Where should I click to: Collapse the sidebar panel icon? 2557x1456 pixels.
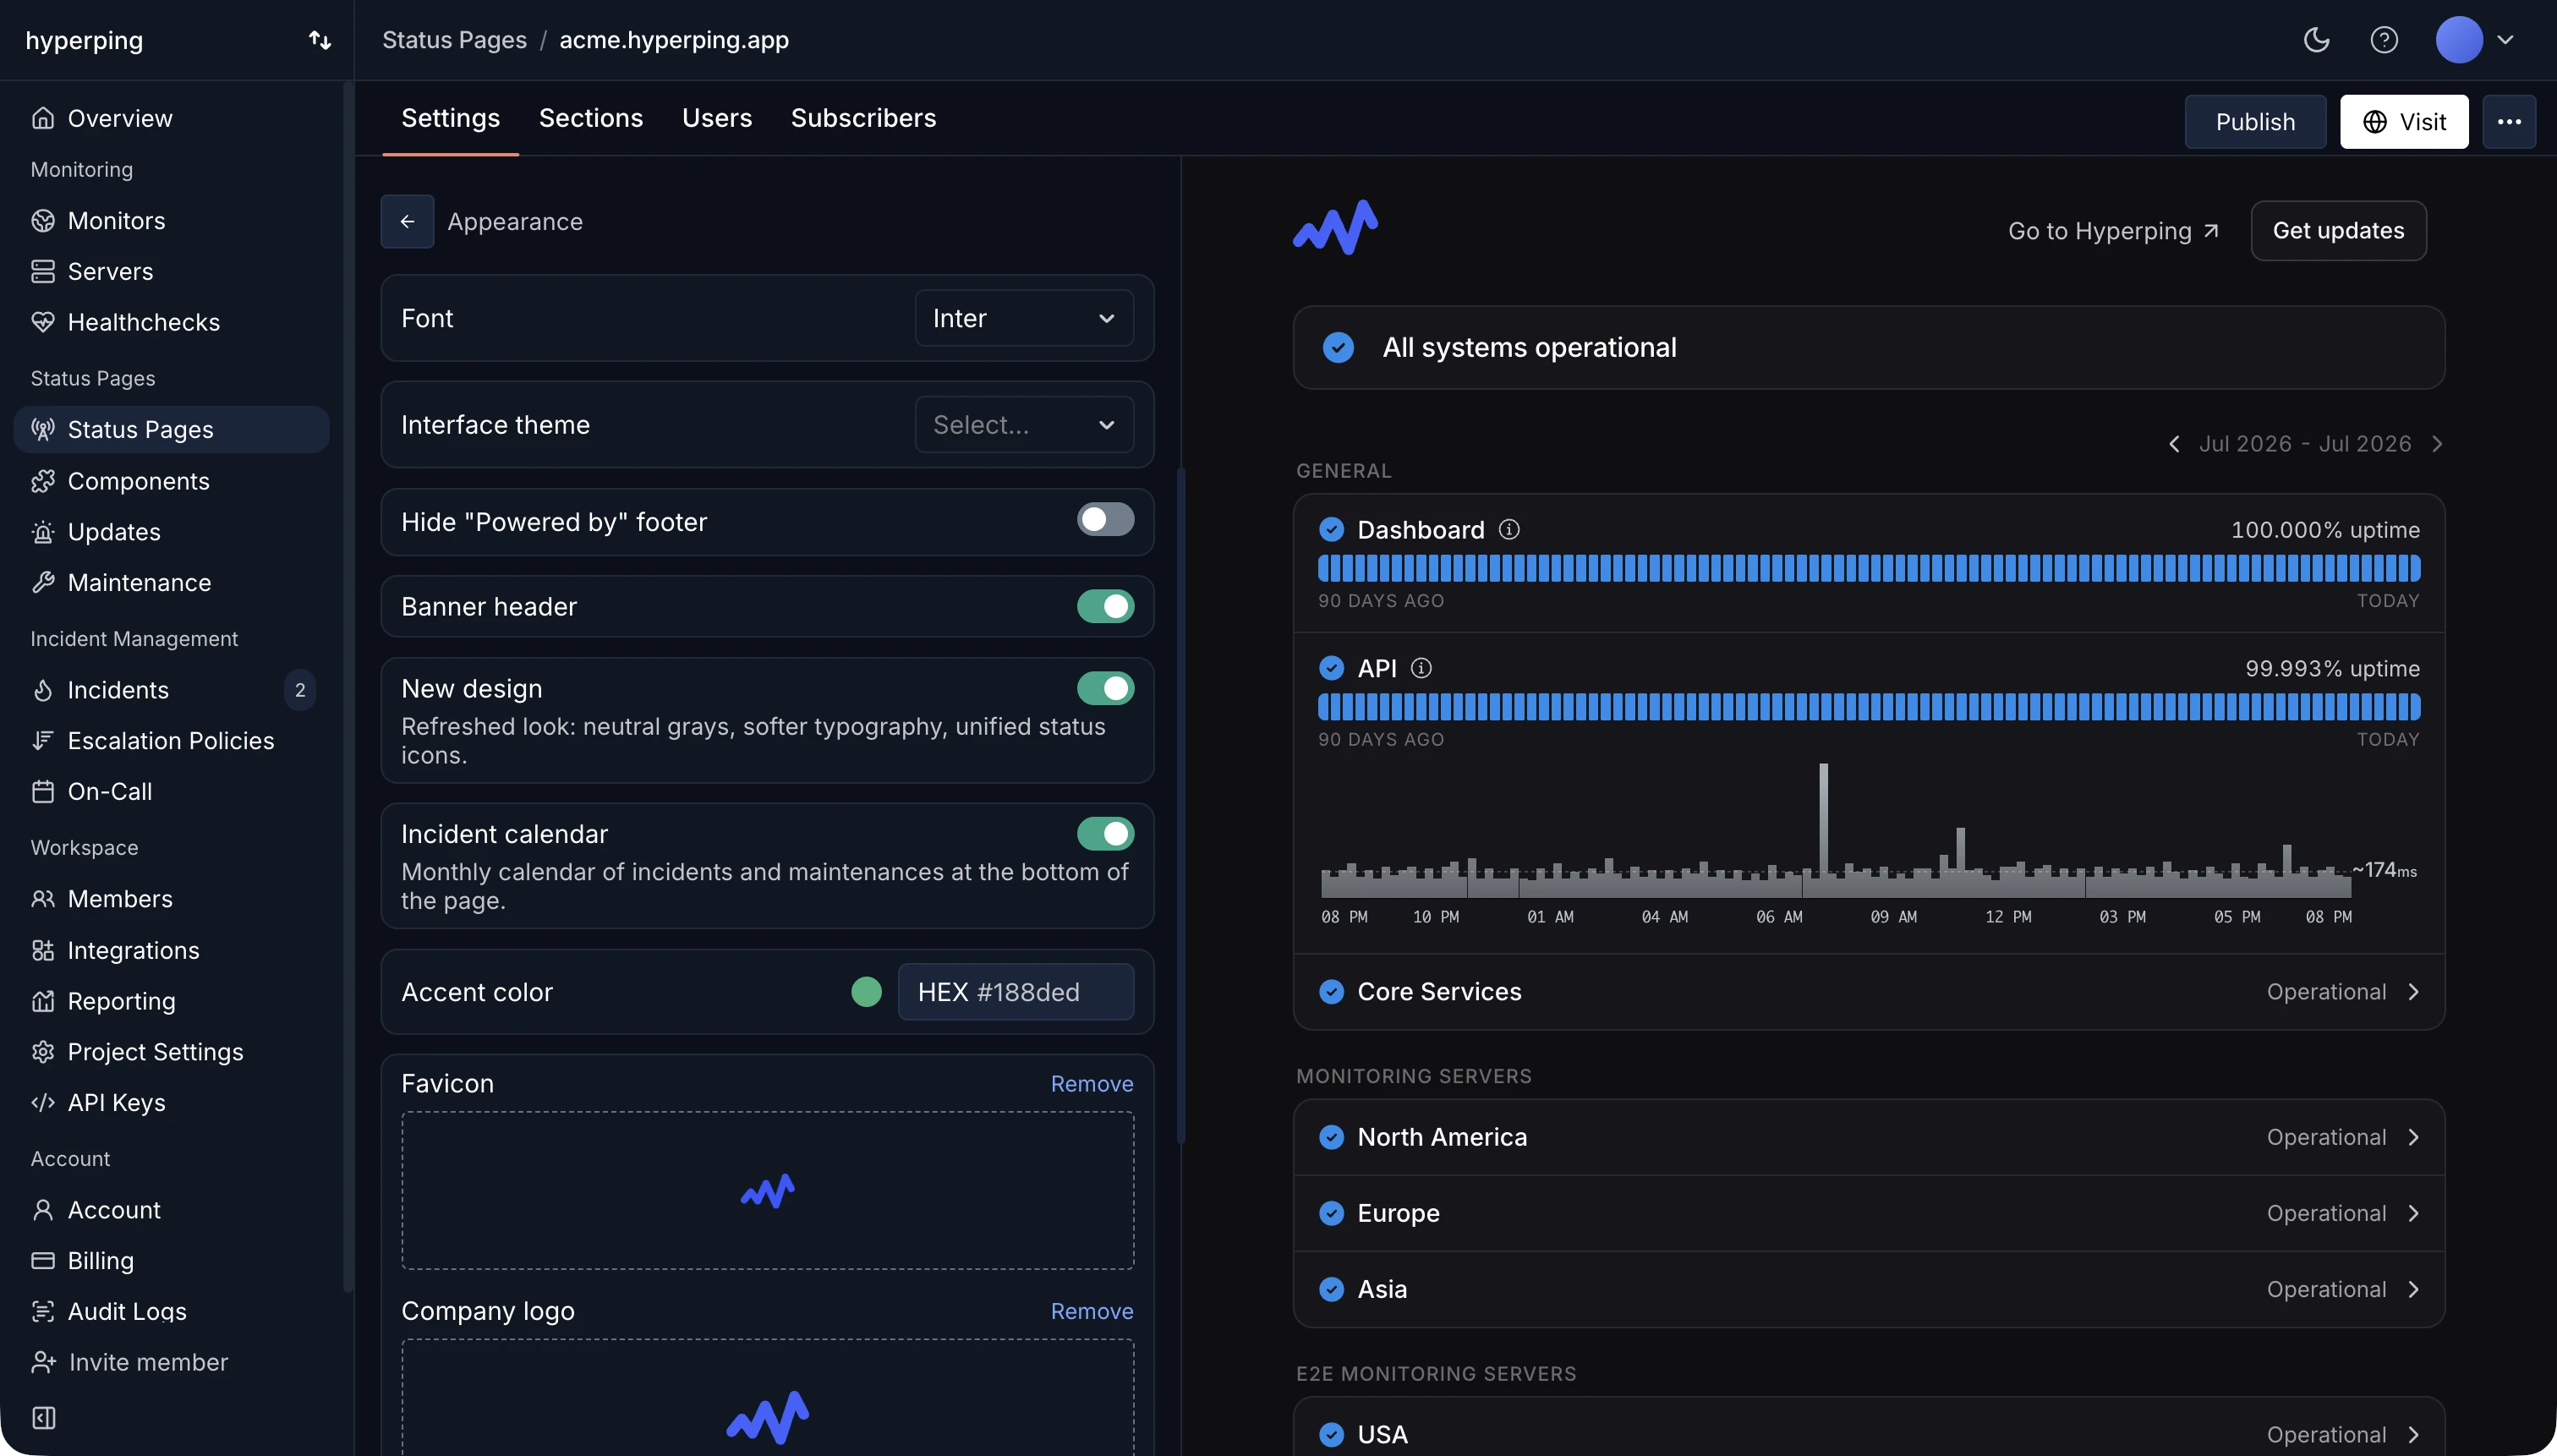pos(44,1418)
